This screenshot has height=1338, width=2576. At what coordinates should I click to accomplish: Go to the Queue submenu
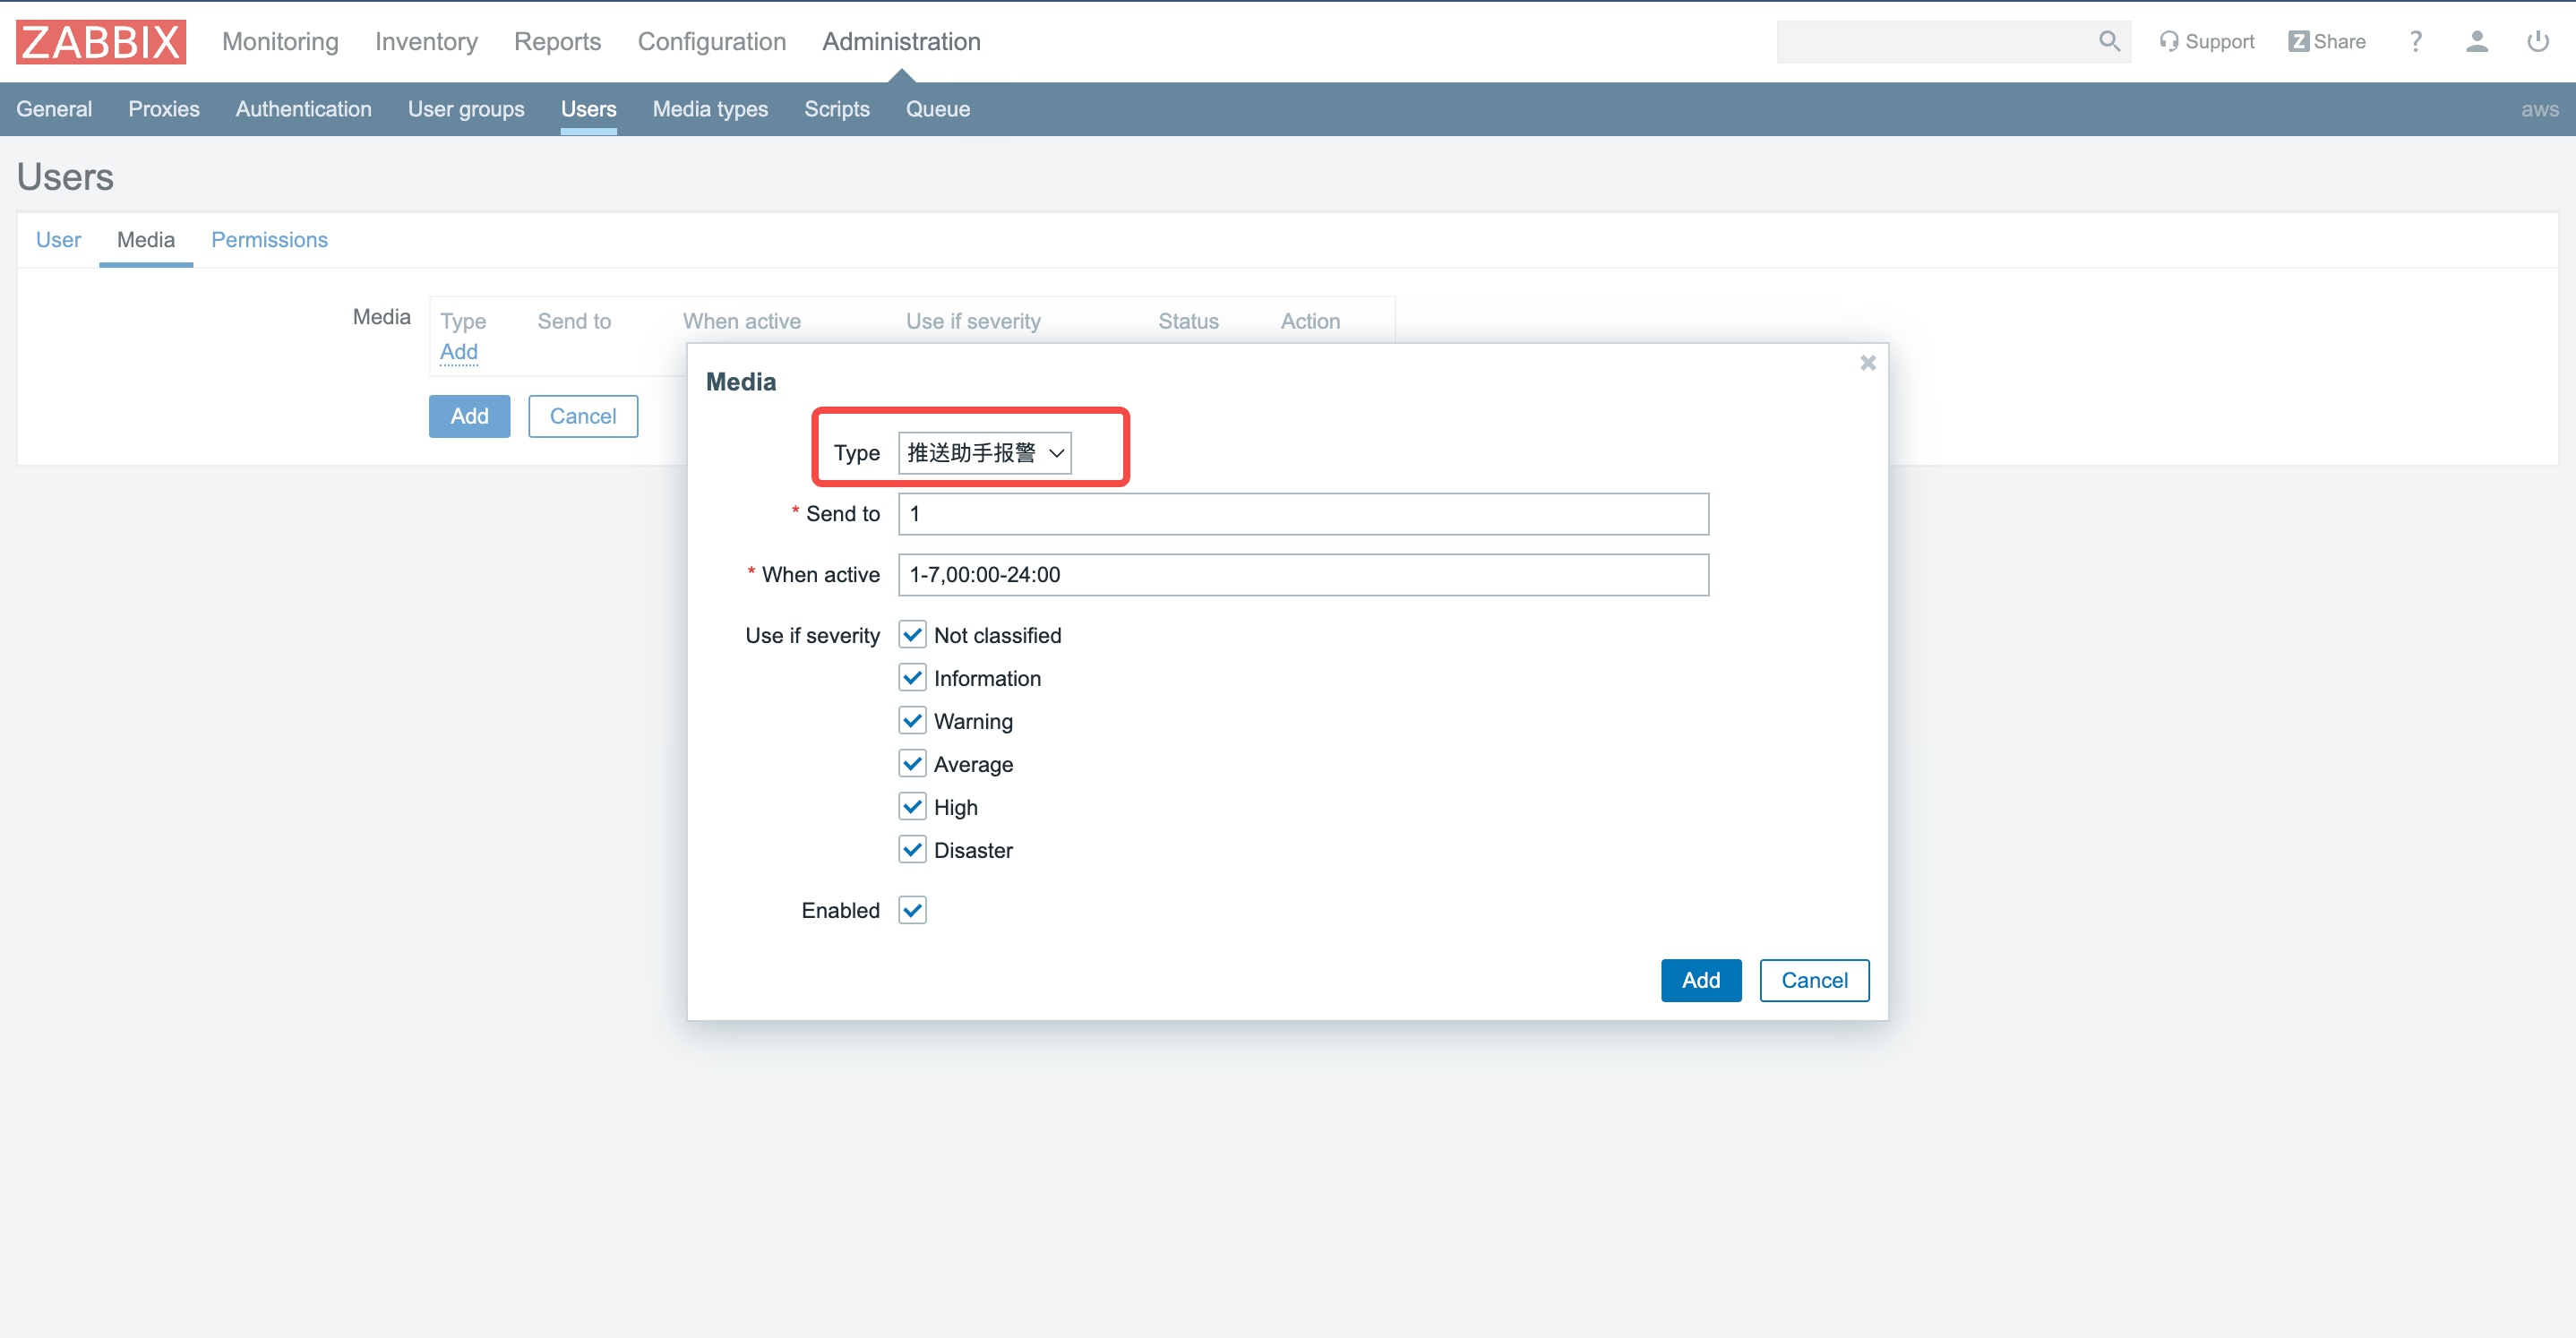(x=938, y=109)
